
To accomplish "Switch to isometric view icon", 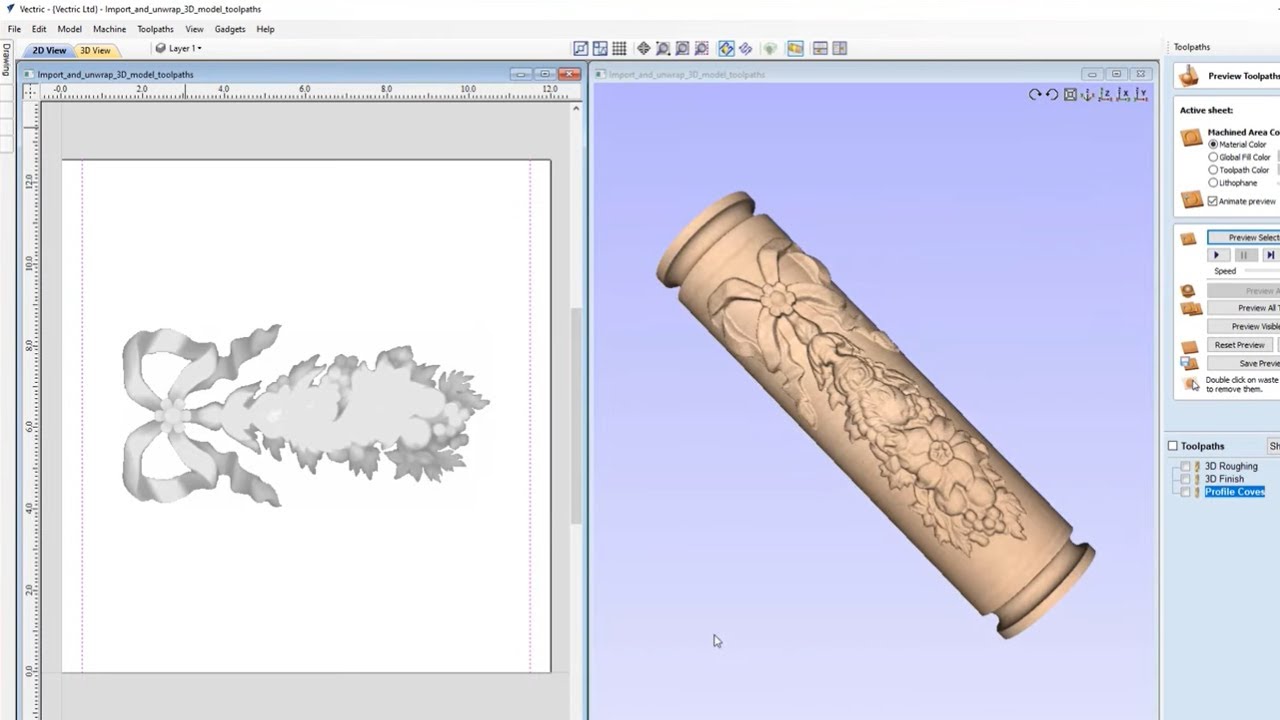I will tap(1088, 94).
